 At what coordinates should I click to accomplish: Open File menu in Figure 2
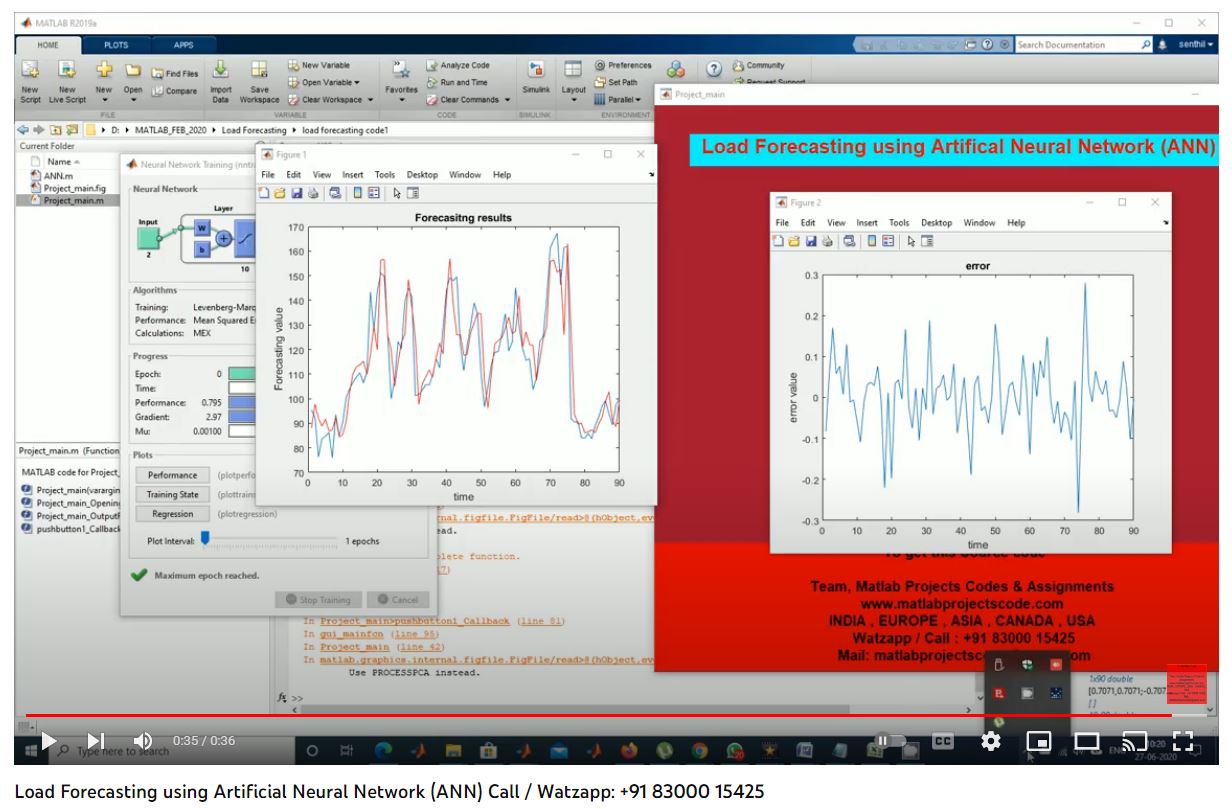(782, 223)
